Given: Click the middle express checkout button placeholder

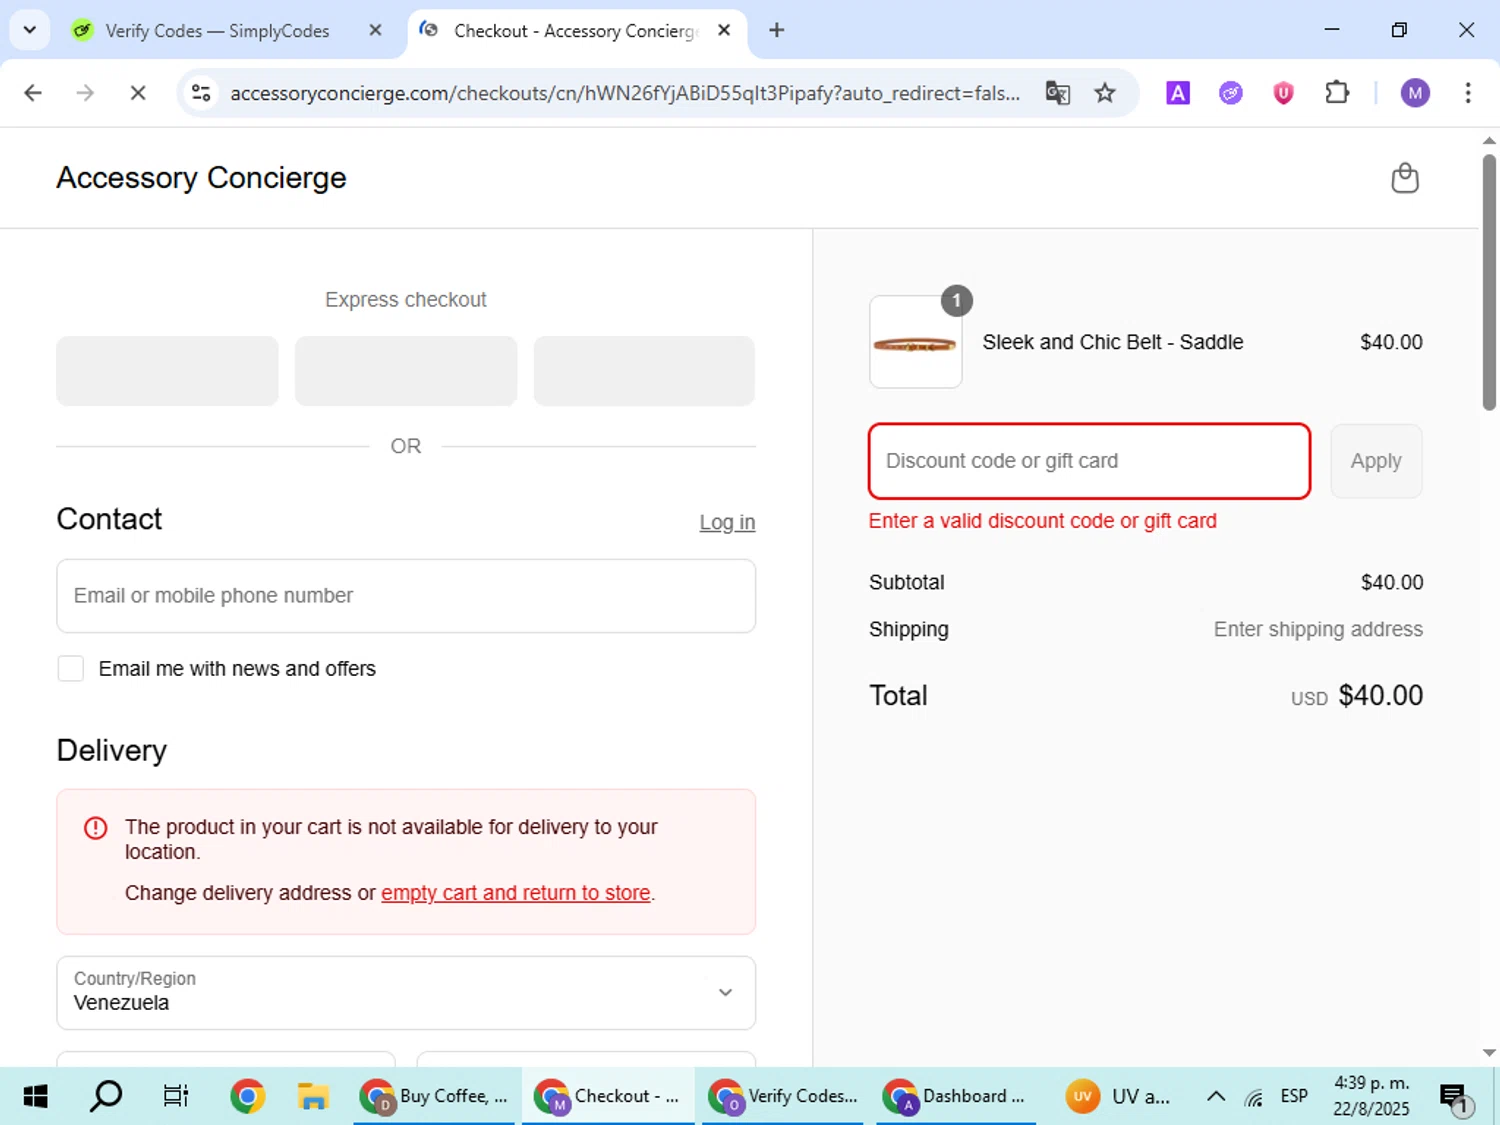Looking at the screenshot, I should coord(406,371).
